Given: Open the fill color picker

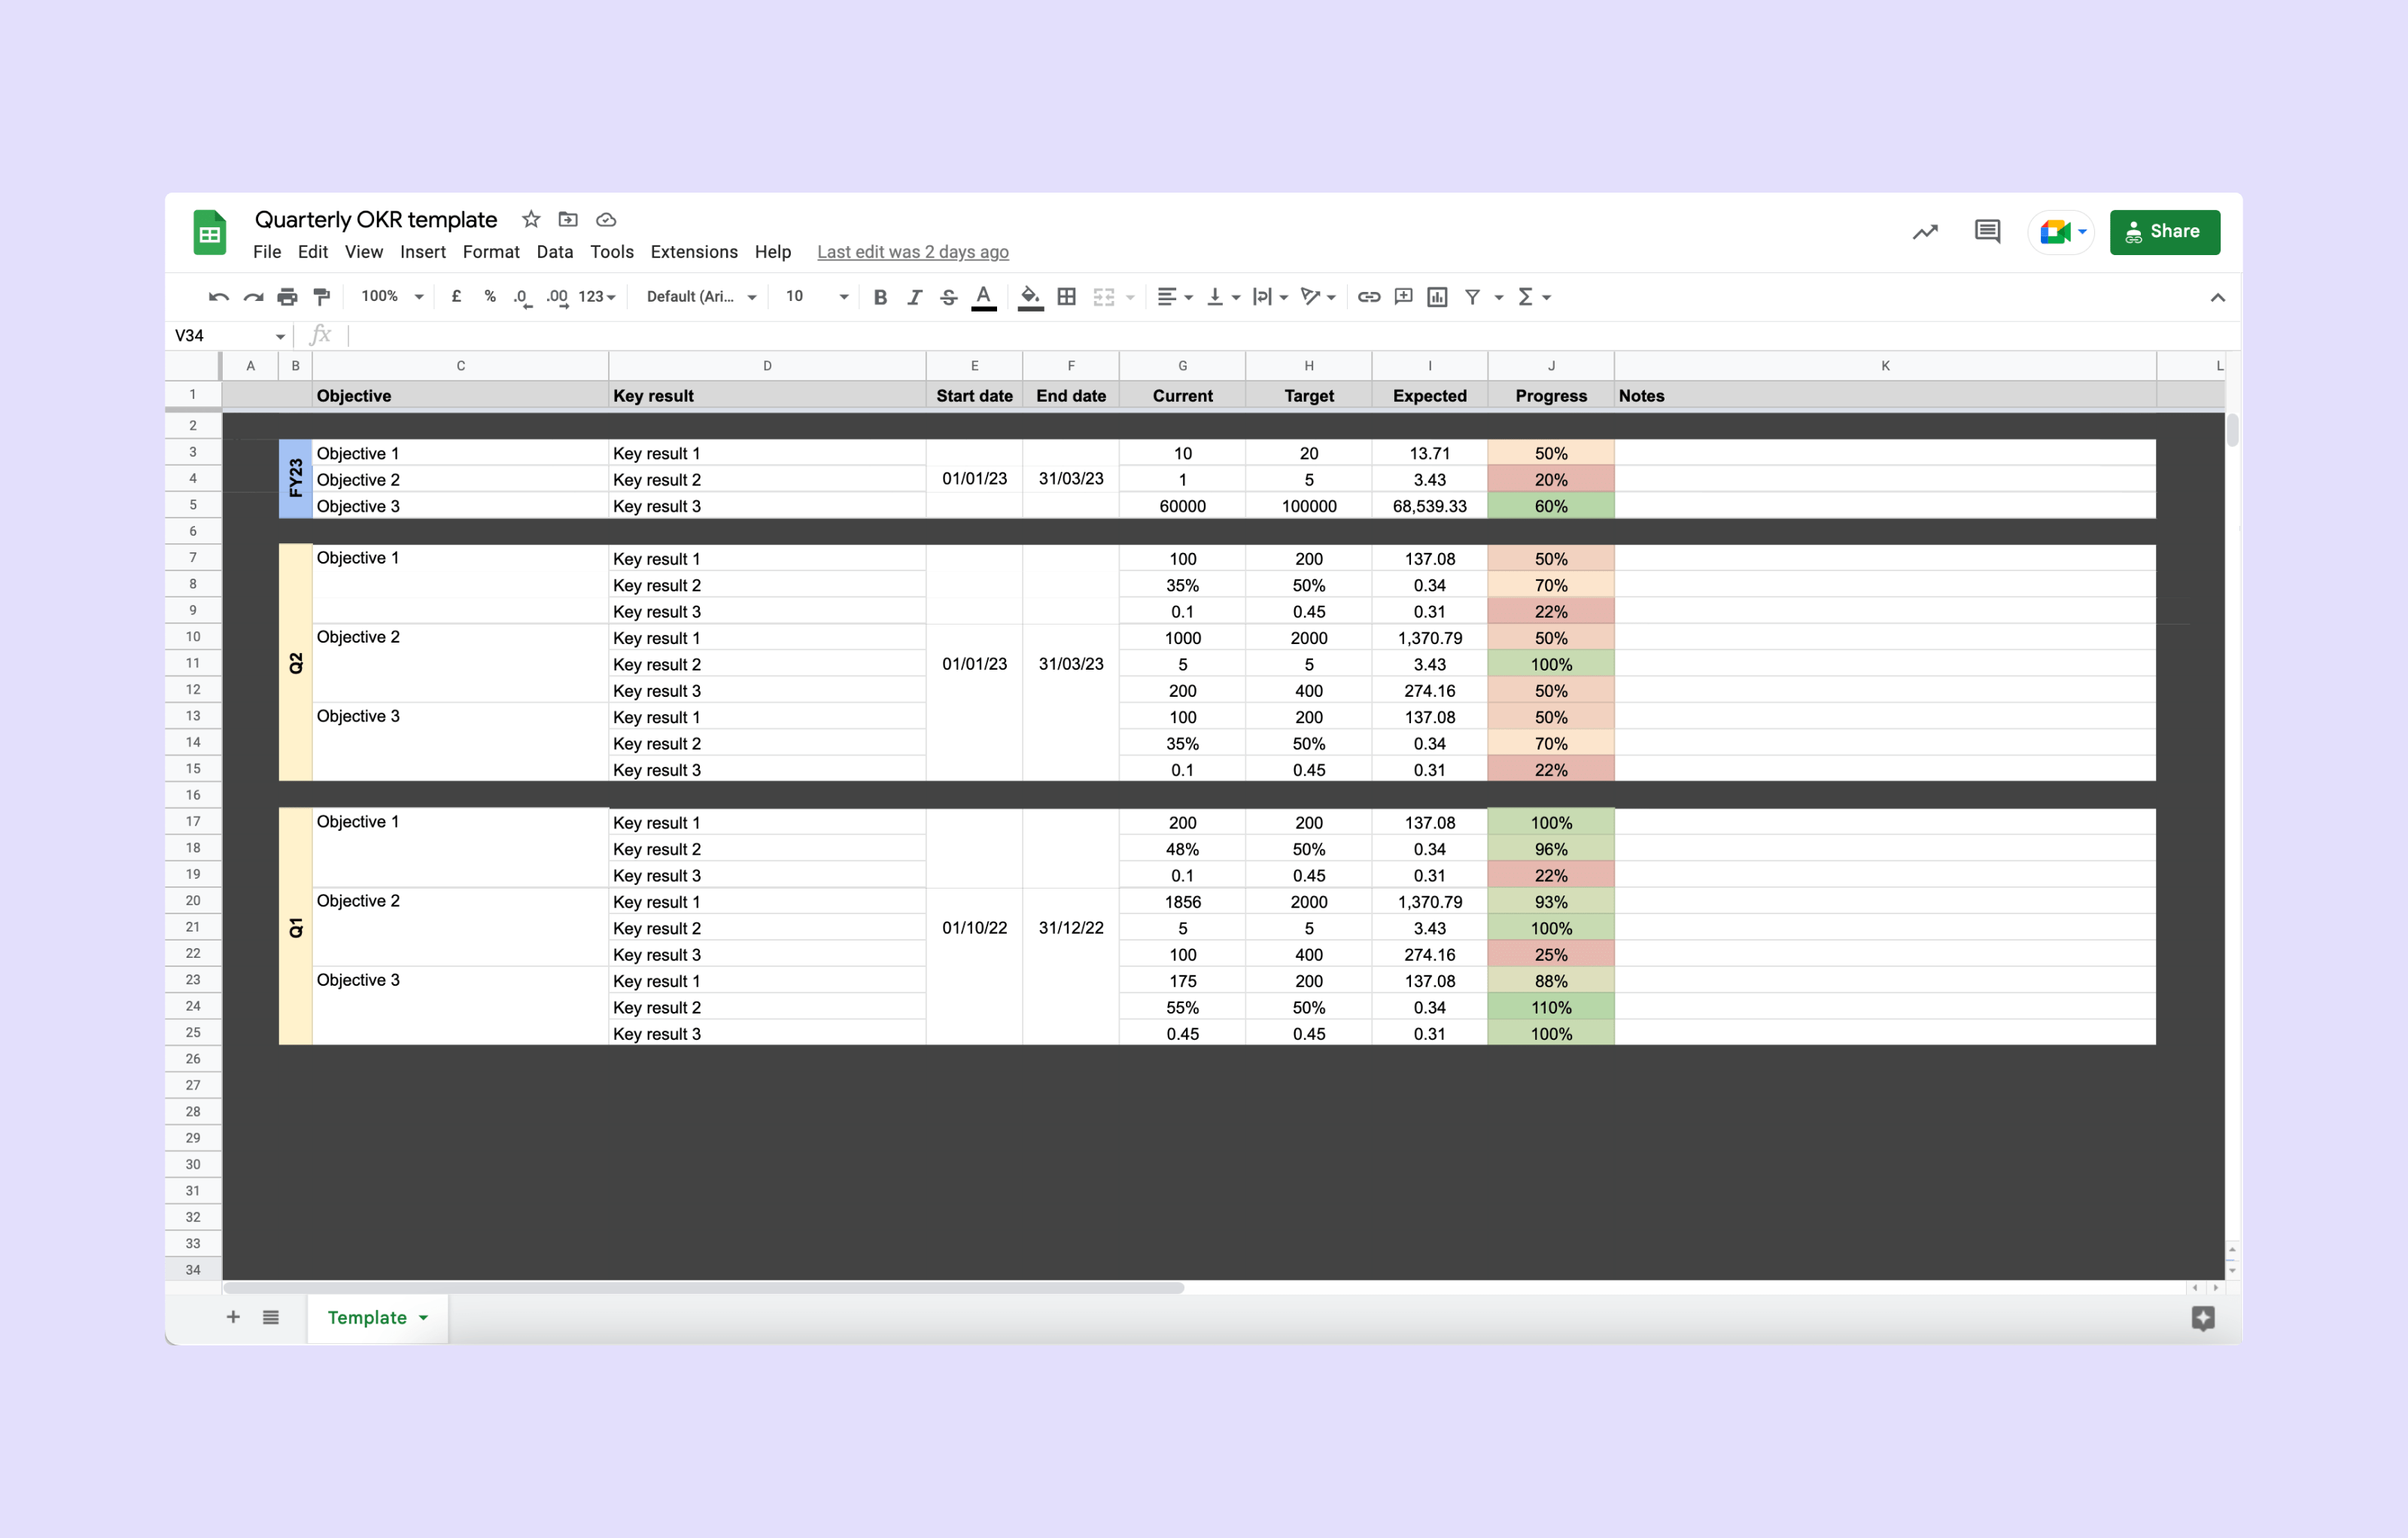Looking at the screenshot, I should click(x=1030, y=297).
